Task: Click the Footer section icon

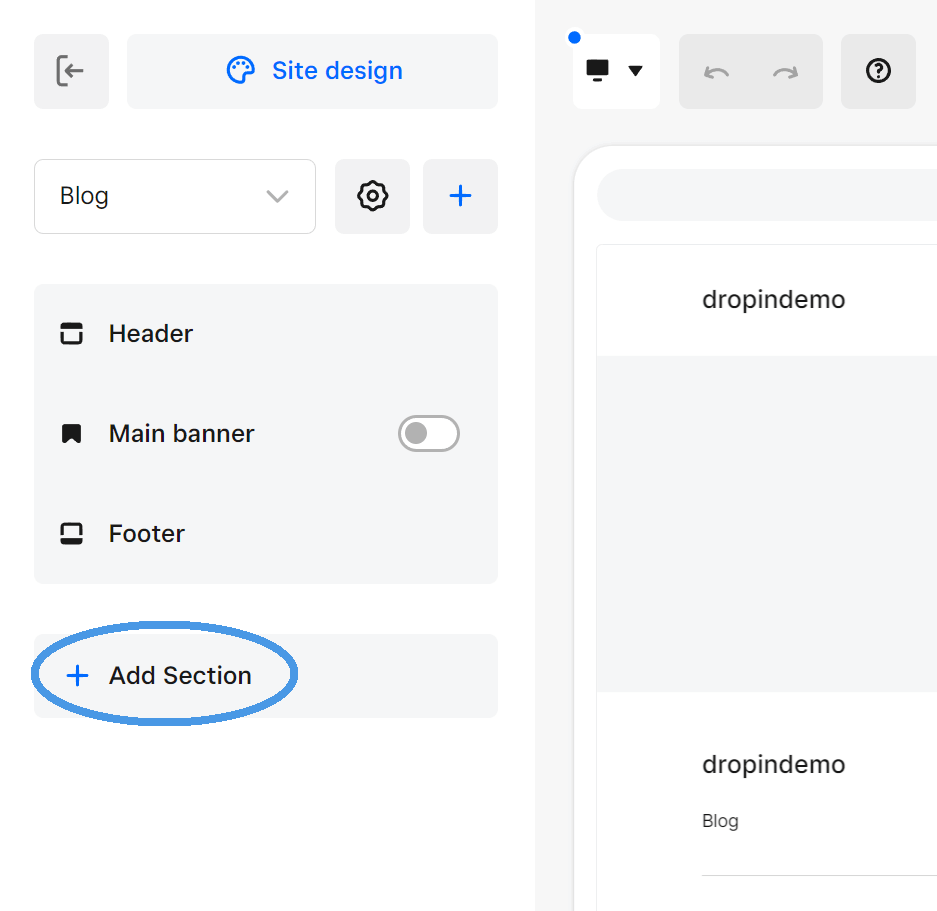Action: [71, 533]
